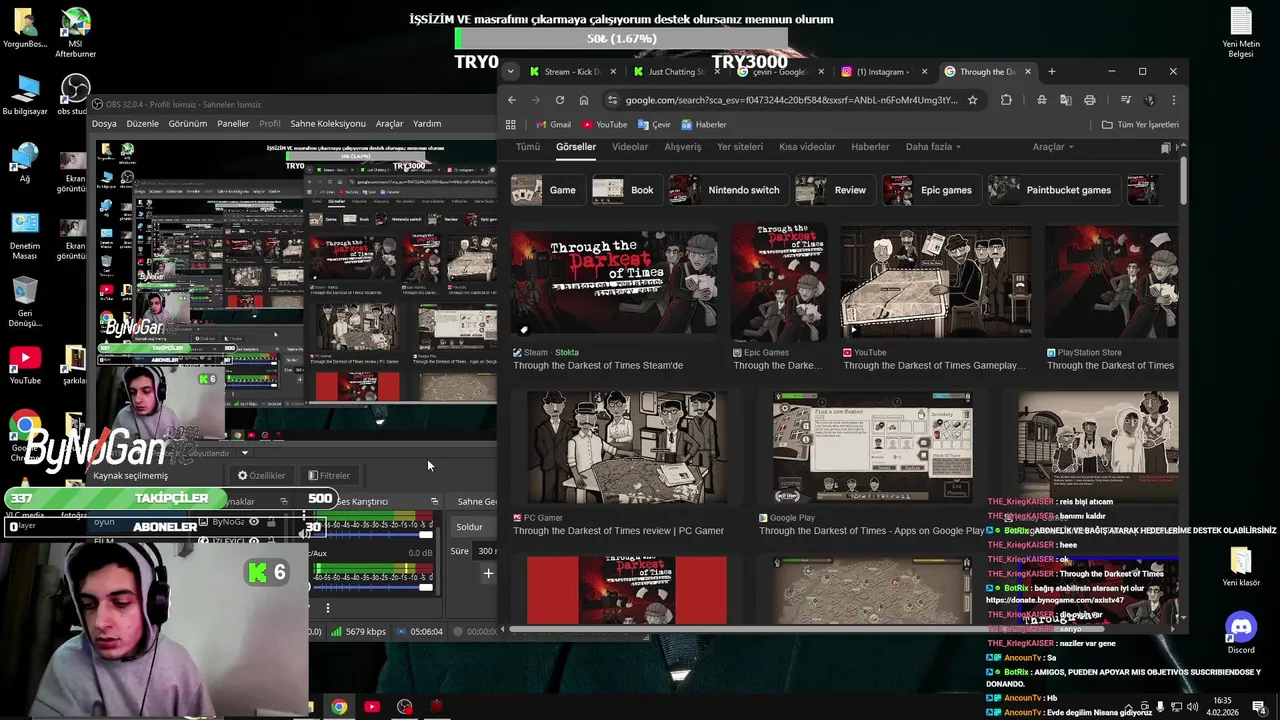The width and height of the screenshot is (1280, 720).
Task: Open Chrome media control icon
Action: tap(1126, 100)
